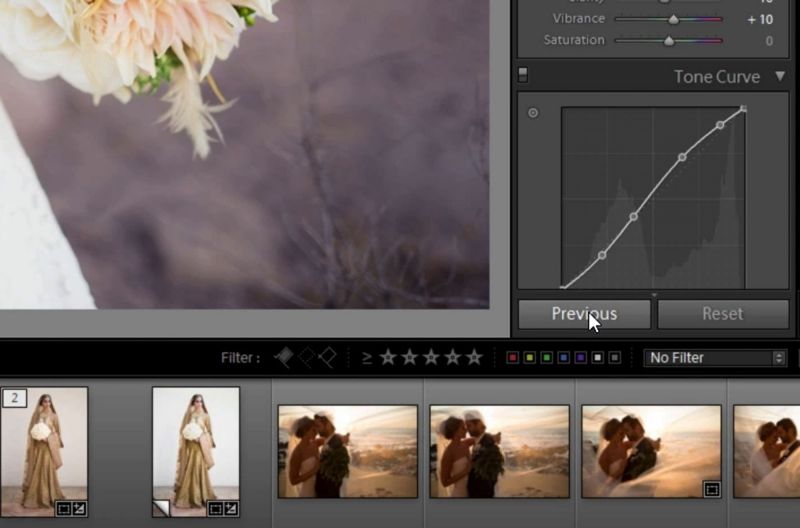Filter by yellow color label

(530, 358)
